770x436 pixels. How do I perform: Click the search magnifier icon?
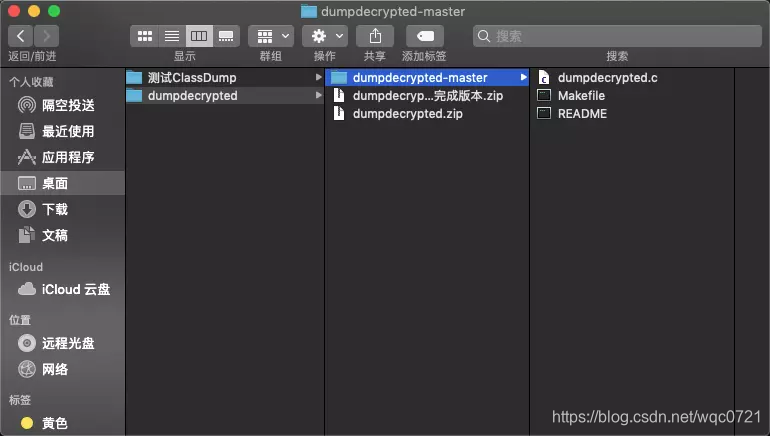484,36
